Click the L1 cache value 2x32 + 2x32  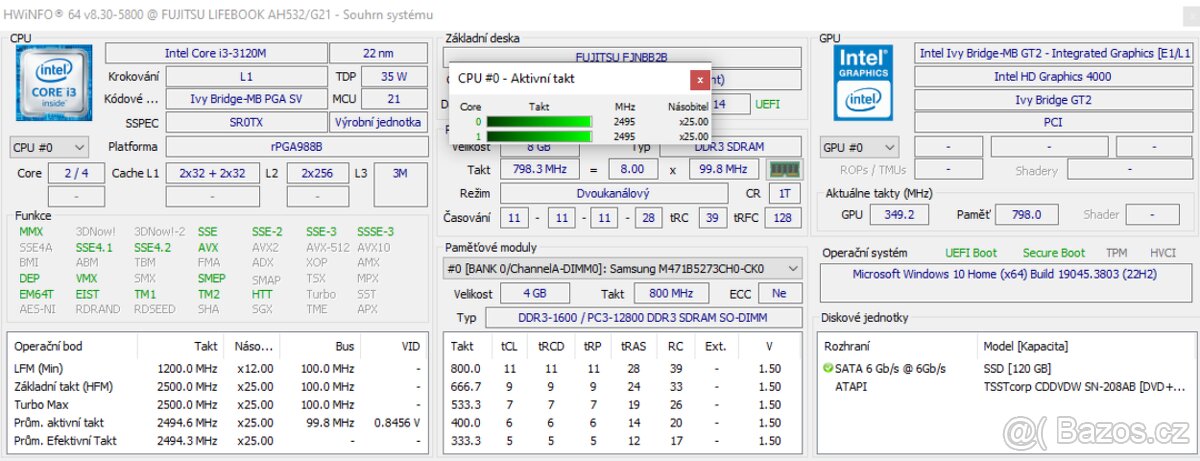click(x=212, y=173)
